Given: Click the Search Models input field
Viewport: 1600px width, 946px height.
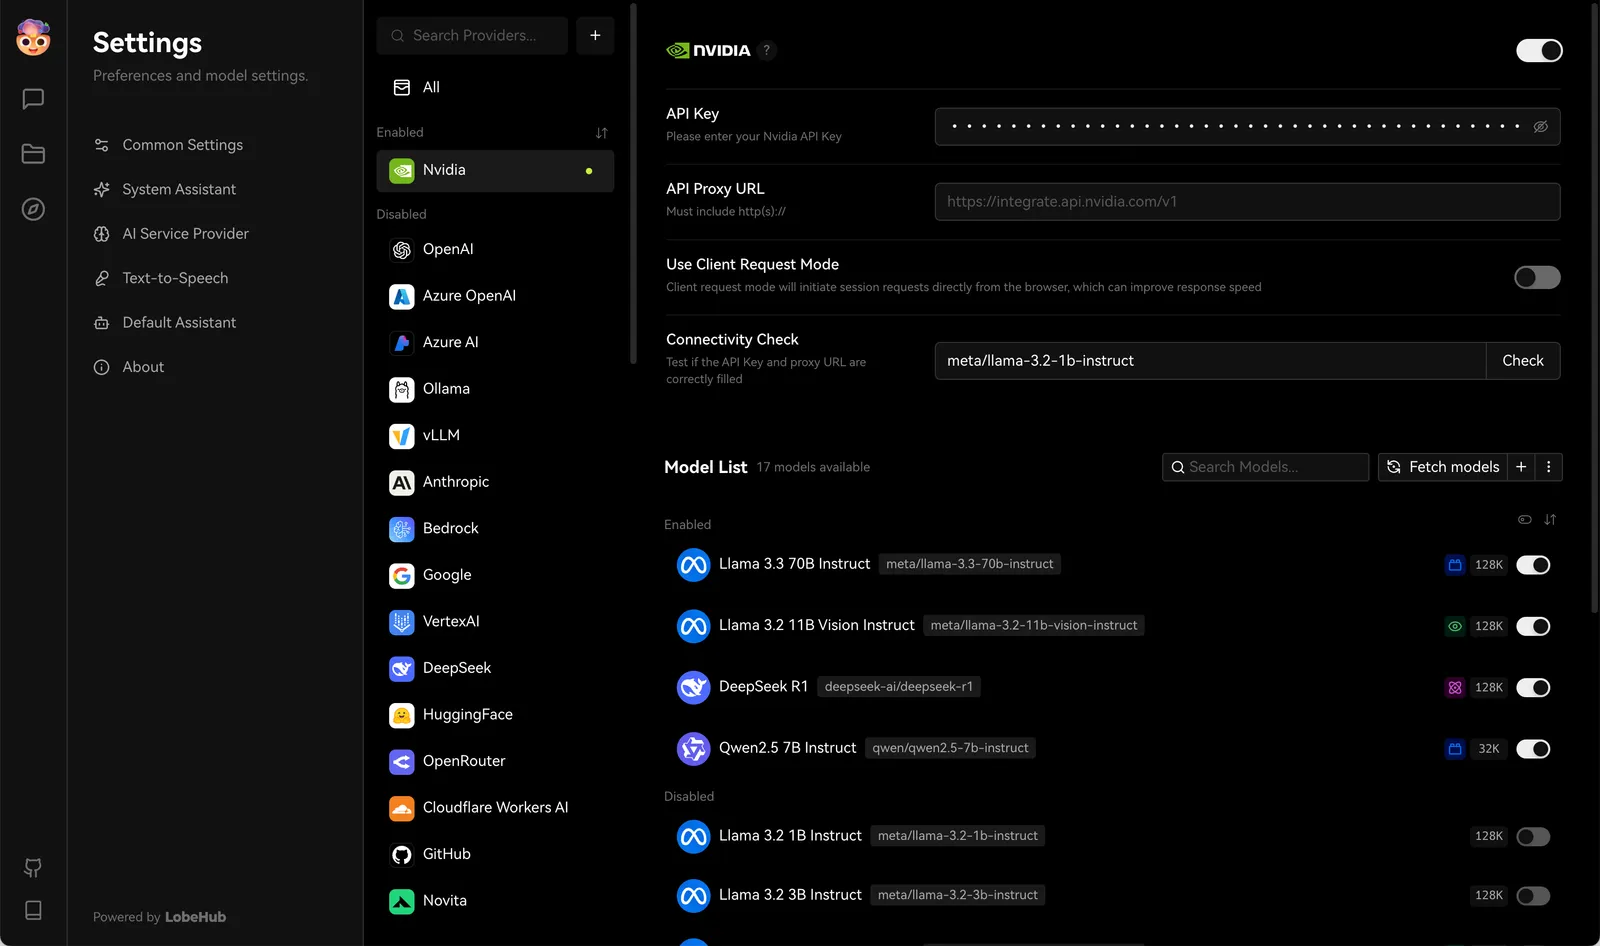Looking at the screenshot, I should (1265, 467).
